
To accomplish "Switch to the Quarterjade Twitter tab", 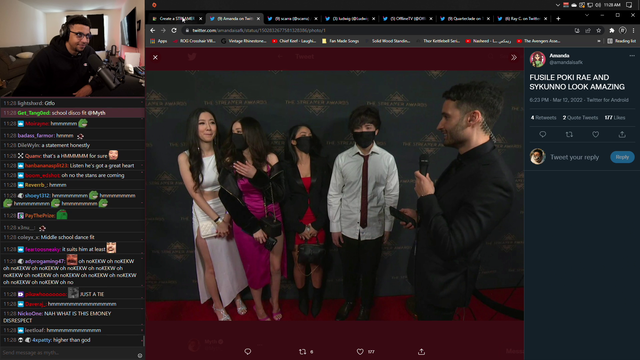I will click(x=464, y=19).
